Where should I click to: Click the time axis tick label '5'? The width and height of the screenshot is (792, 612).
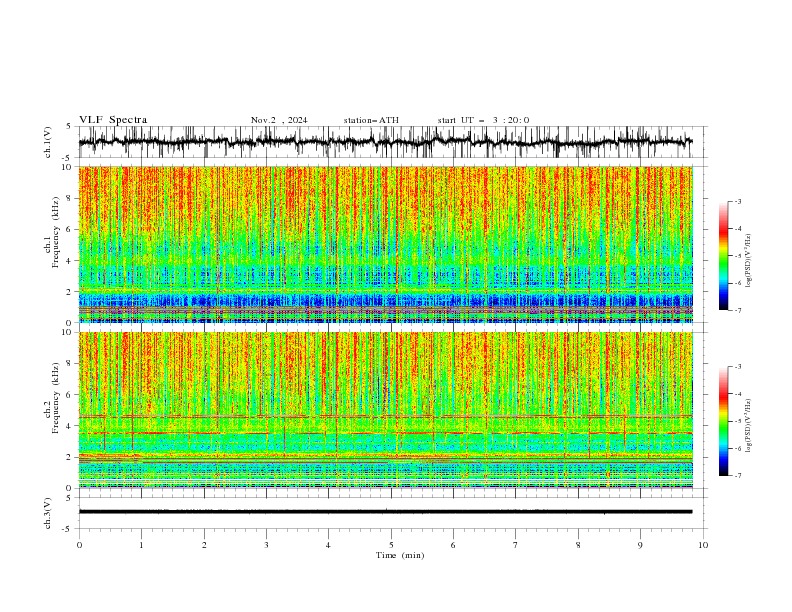[x=391, y=545]
